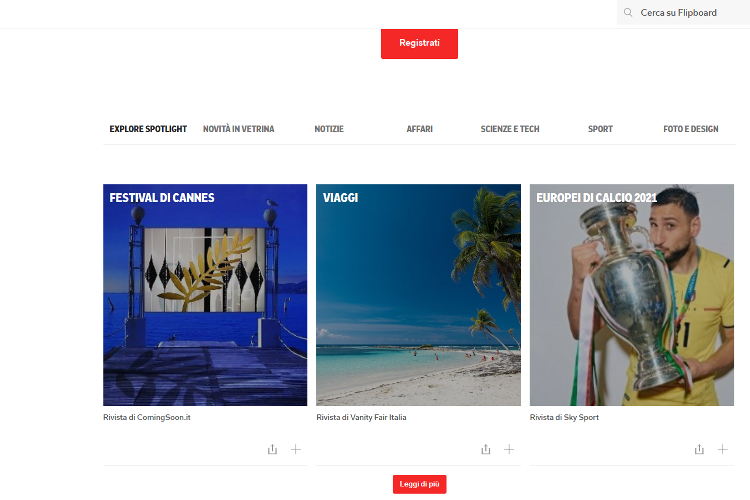750x500 pixels.
Task: Click the Leggi di più button
Action: [x=419, y=484]
